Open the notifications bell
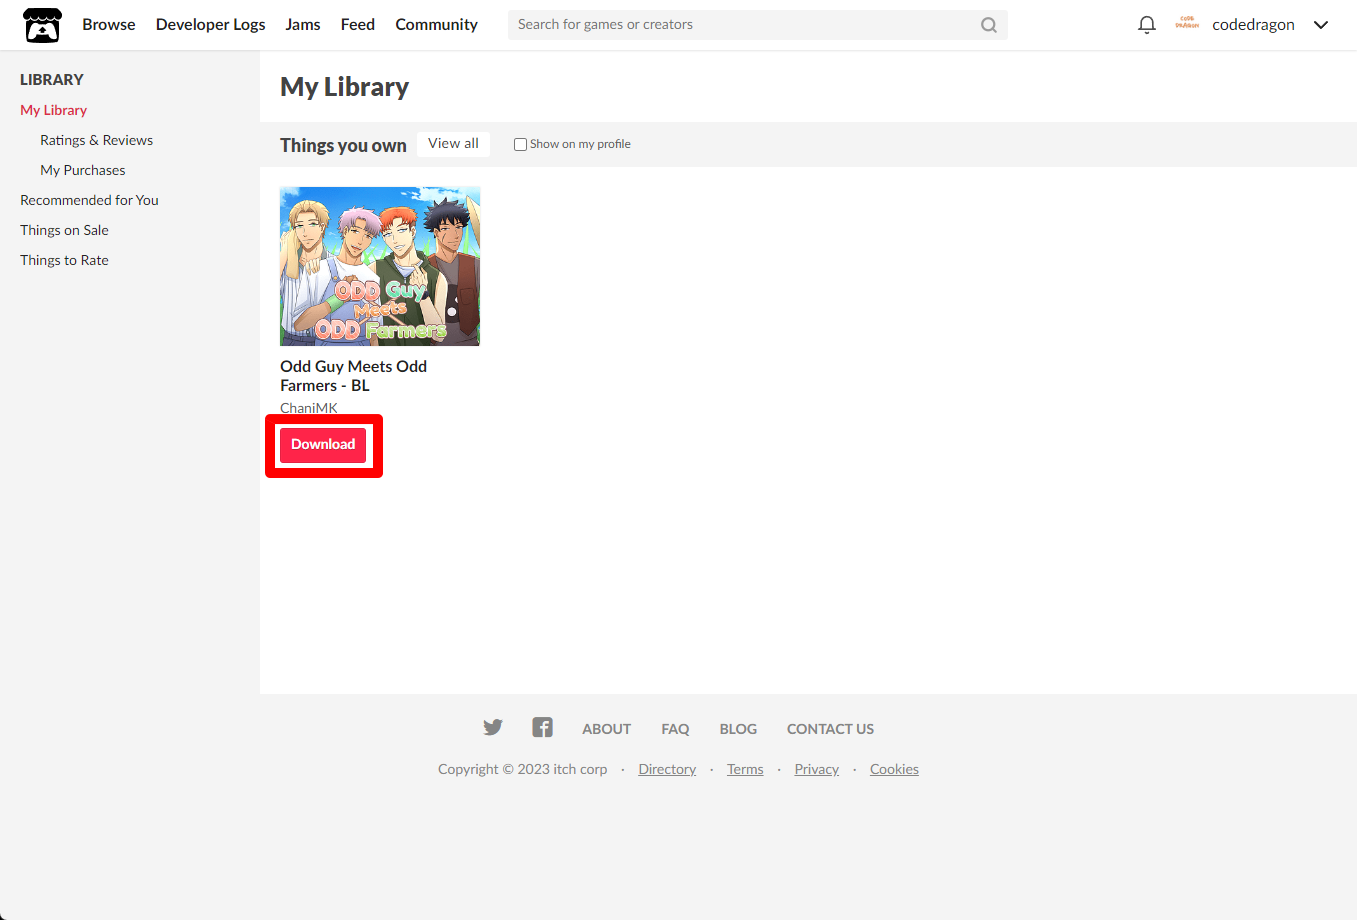This screenshot has height=920, width=1357. point(1147,25)
